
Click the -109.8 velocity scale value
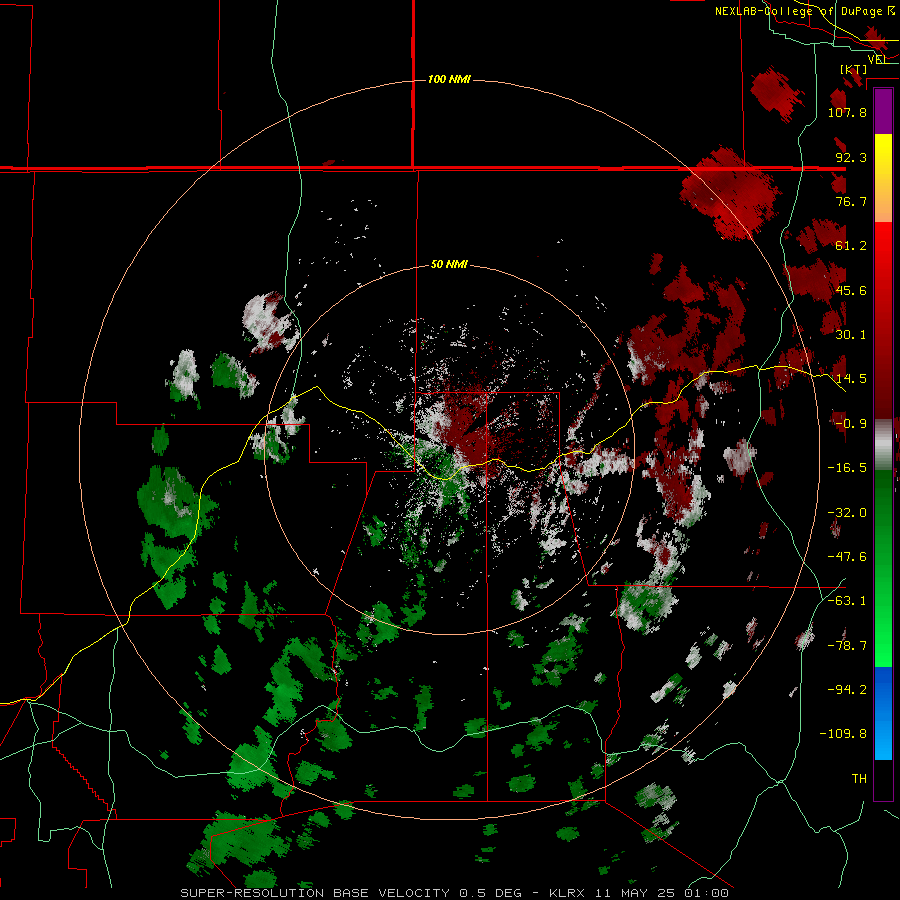[843, 734]
